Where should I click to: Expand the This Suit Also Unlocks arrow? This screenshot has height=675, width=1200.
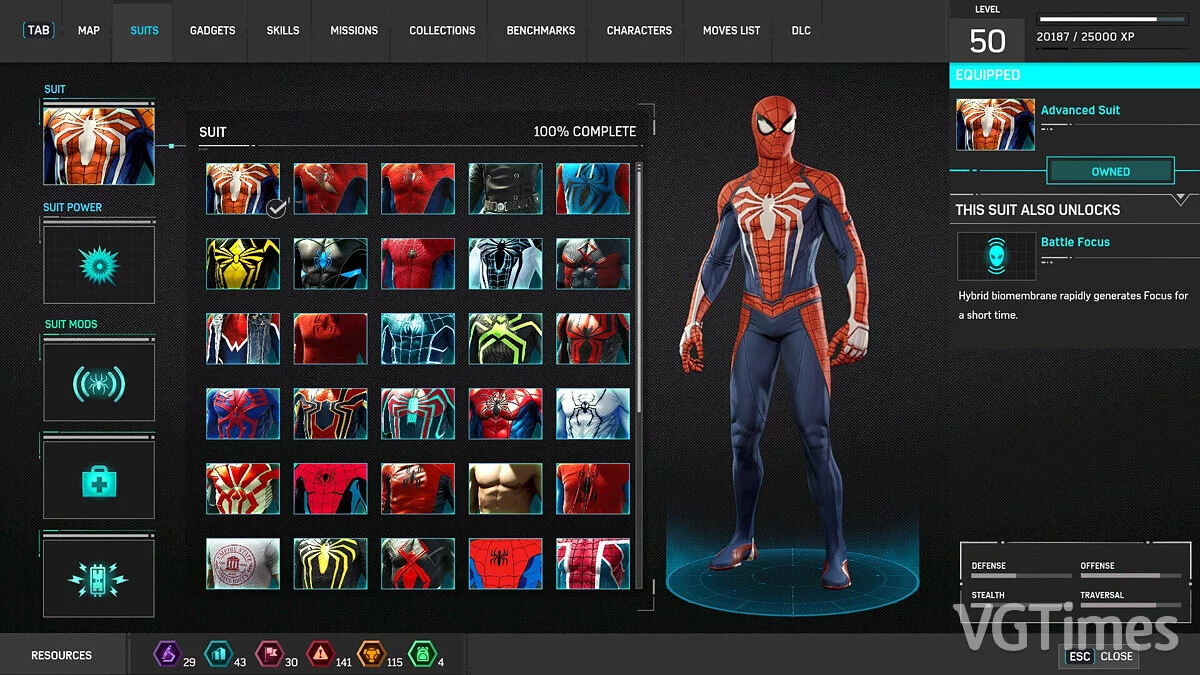(1180, 199)
